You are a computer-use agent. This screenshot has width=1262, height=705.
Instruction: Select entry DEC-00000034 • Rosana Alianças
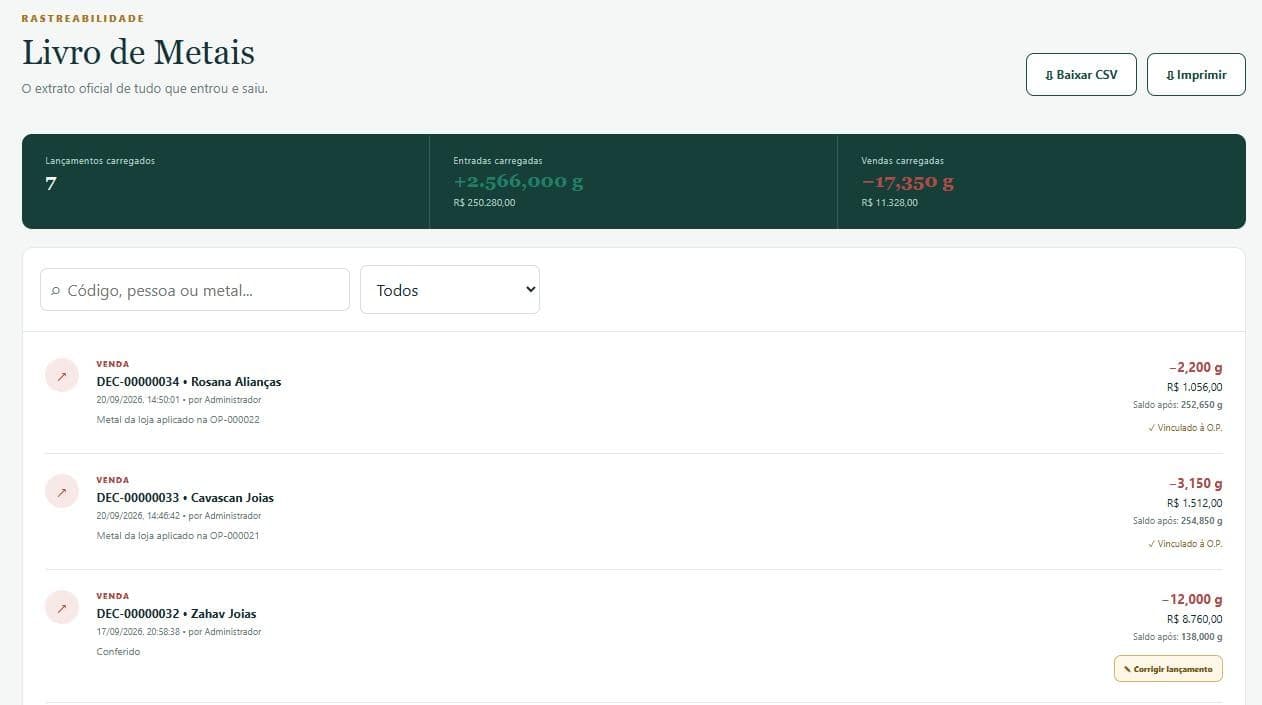189,382
